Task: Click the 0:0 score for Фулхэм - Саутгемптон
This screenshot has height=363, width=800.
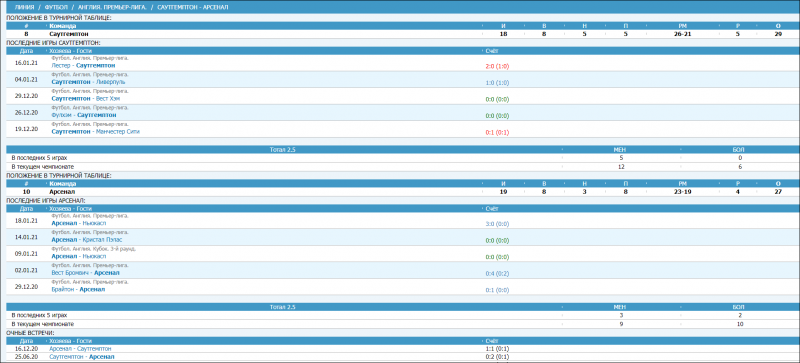Action: coord(497,116)
